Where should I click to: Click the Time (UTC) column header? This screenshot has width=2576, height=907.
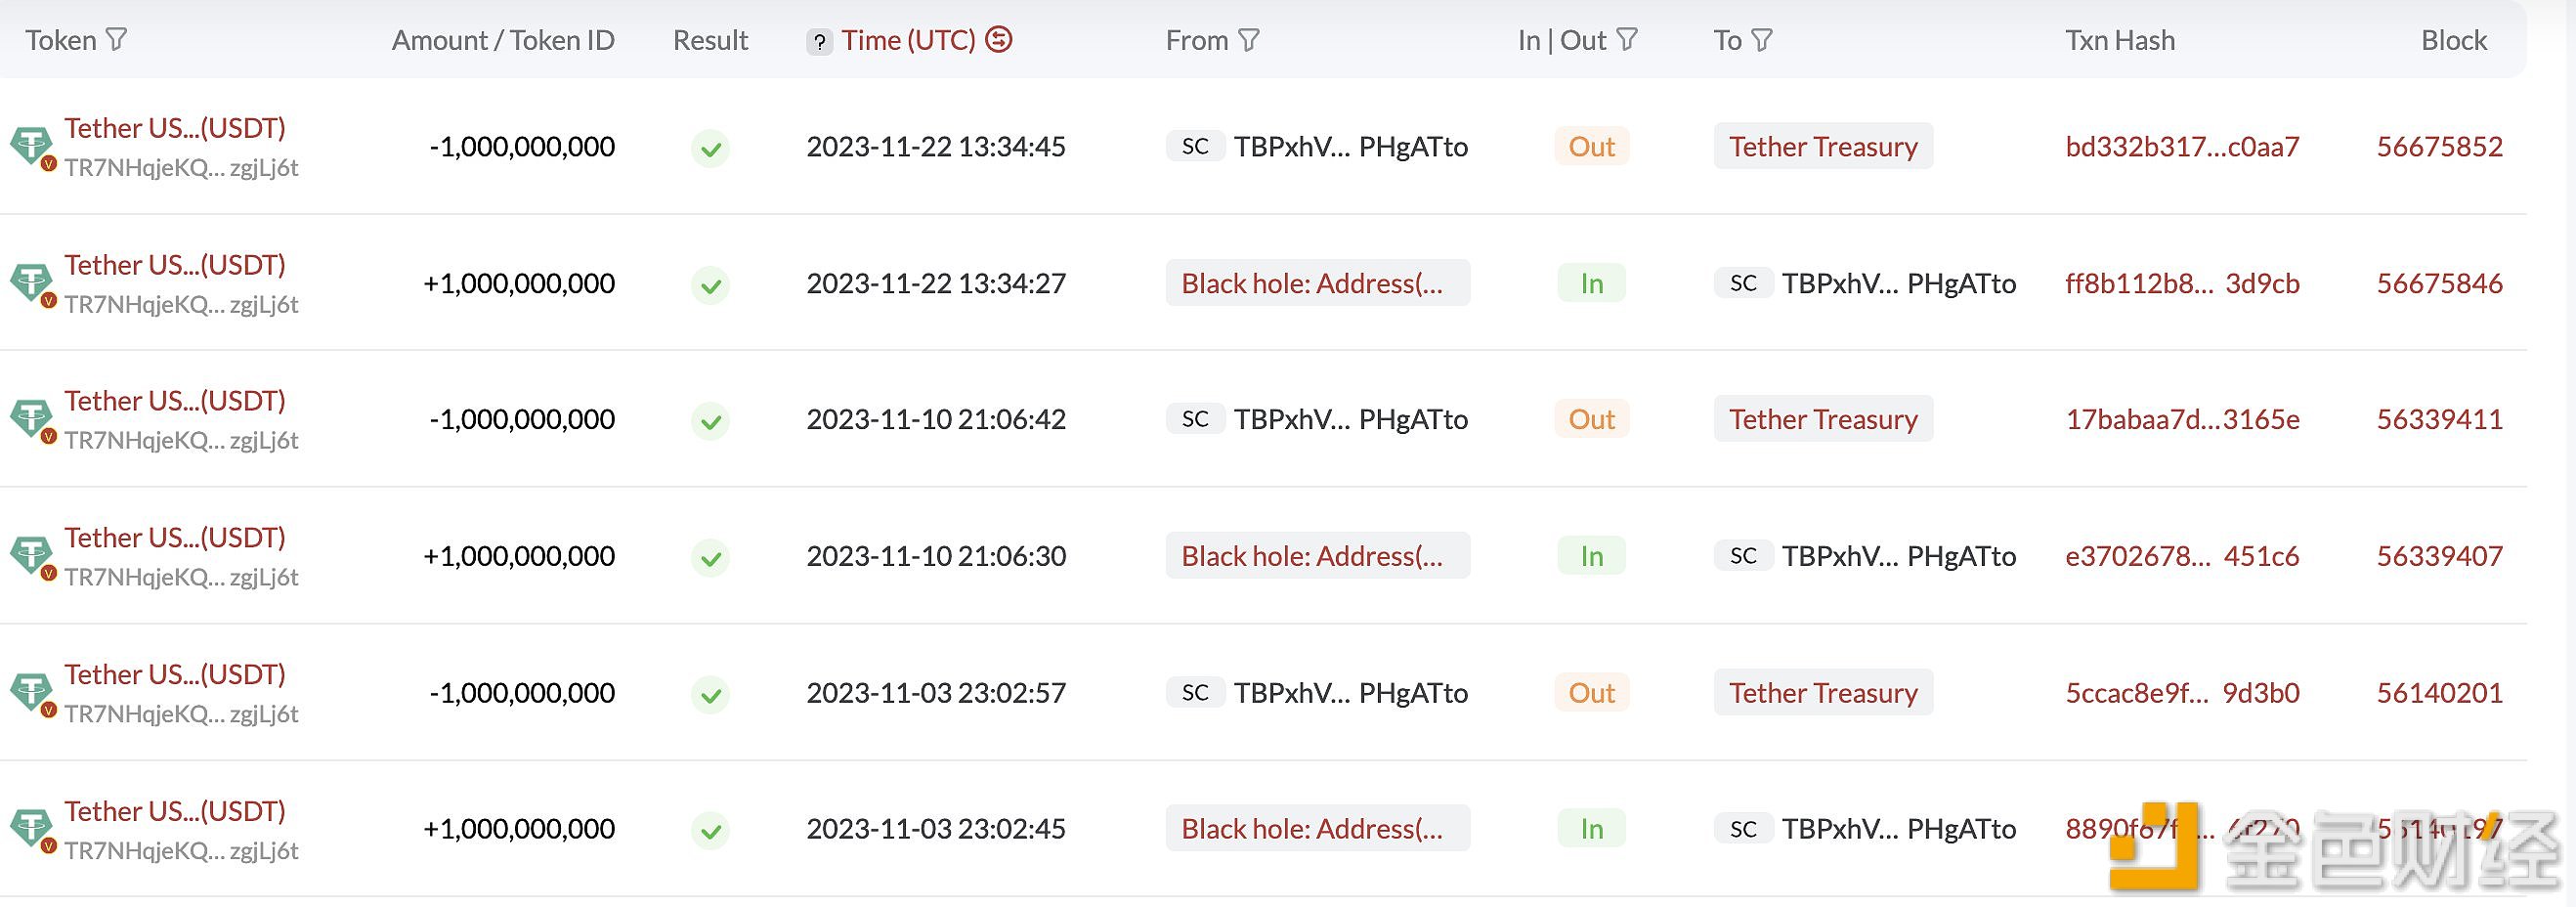click(x=908, y=40)
